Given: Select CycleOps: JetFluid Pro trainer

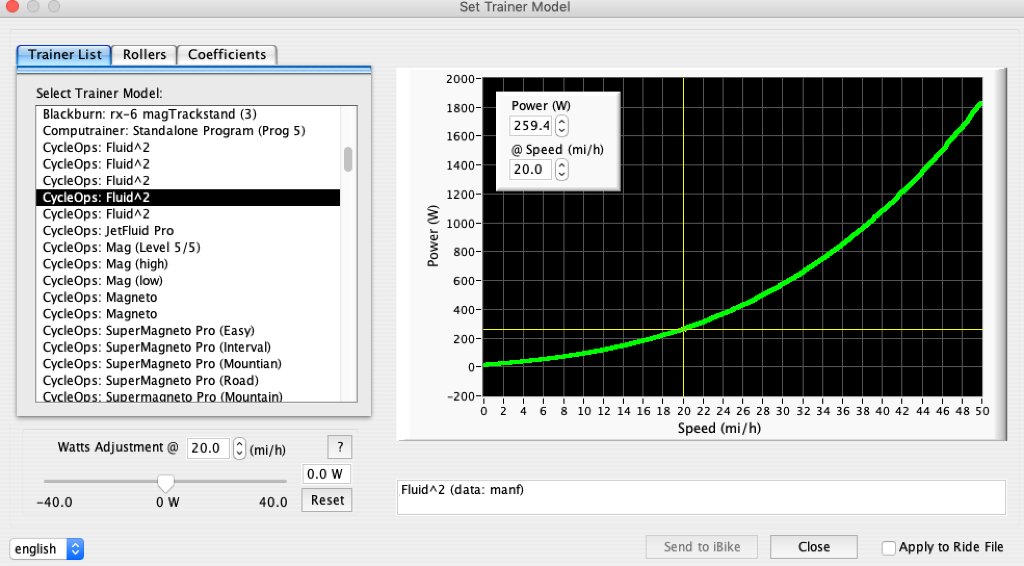Looking at the screenshot, I should coord(108,231).
